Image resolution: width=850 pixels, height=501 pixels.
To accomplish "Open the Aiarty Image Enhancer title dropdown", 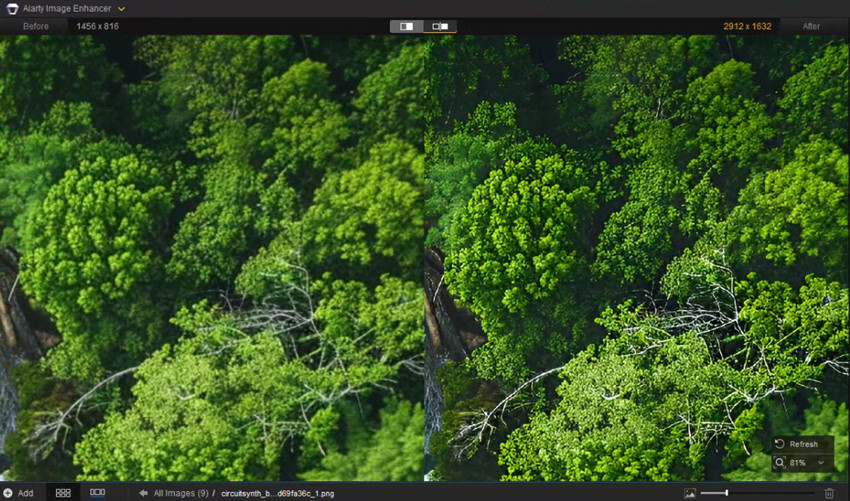I will coord(122,8).
